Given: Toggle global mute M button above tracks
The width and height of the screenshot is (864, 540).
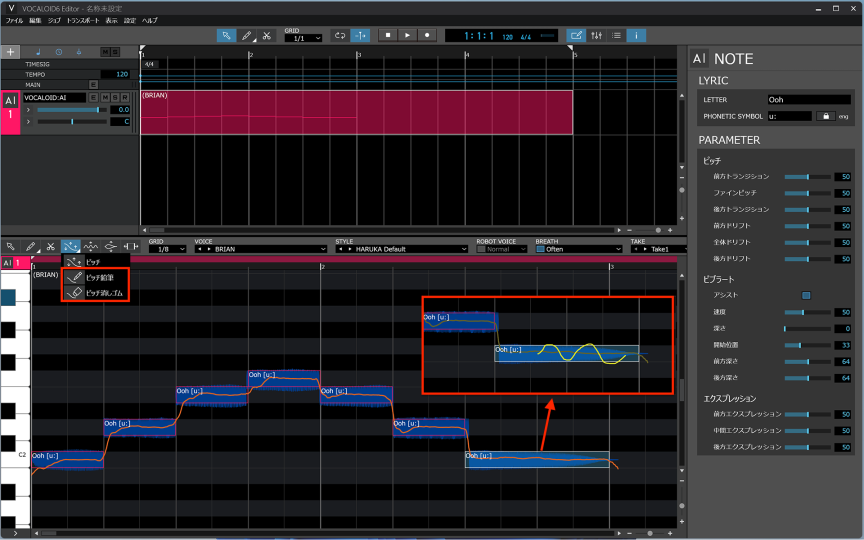Looking at the screenshot, I should pyautogui.click(x=105, y=52).
